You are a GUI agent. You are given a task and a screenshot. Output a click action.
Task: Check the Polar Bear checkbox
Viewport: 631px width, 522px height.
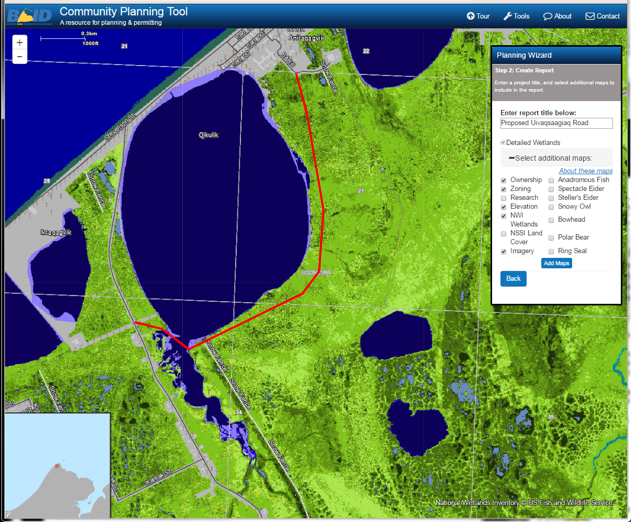pos(551,238)
